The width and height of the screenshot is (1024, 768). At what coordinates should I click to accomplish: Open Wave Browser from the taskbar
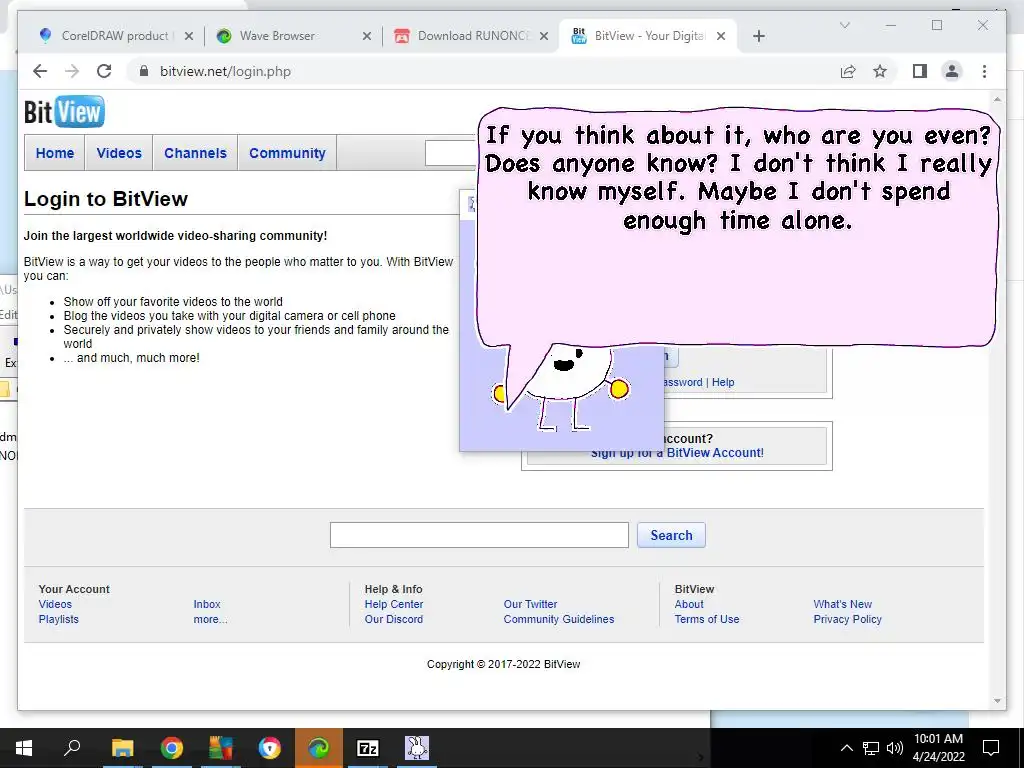(x=319, y=748)
